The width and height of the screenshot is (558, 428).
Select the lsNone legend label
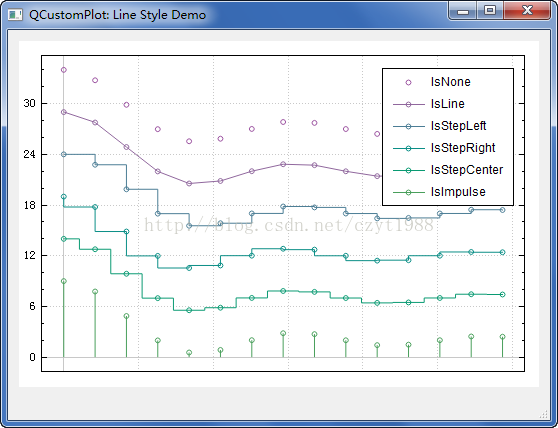(x=450, y=82)
